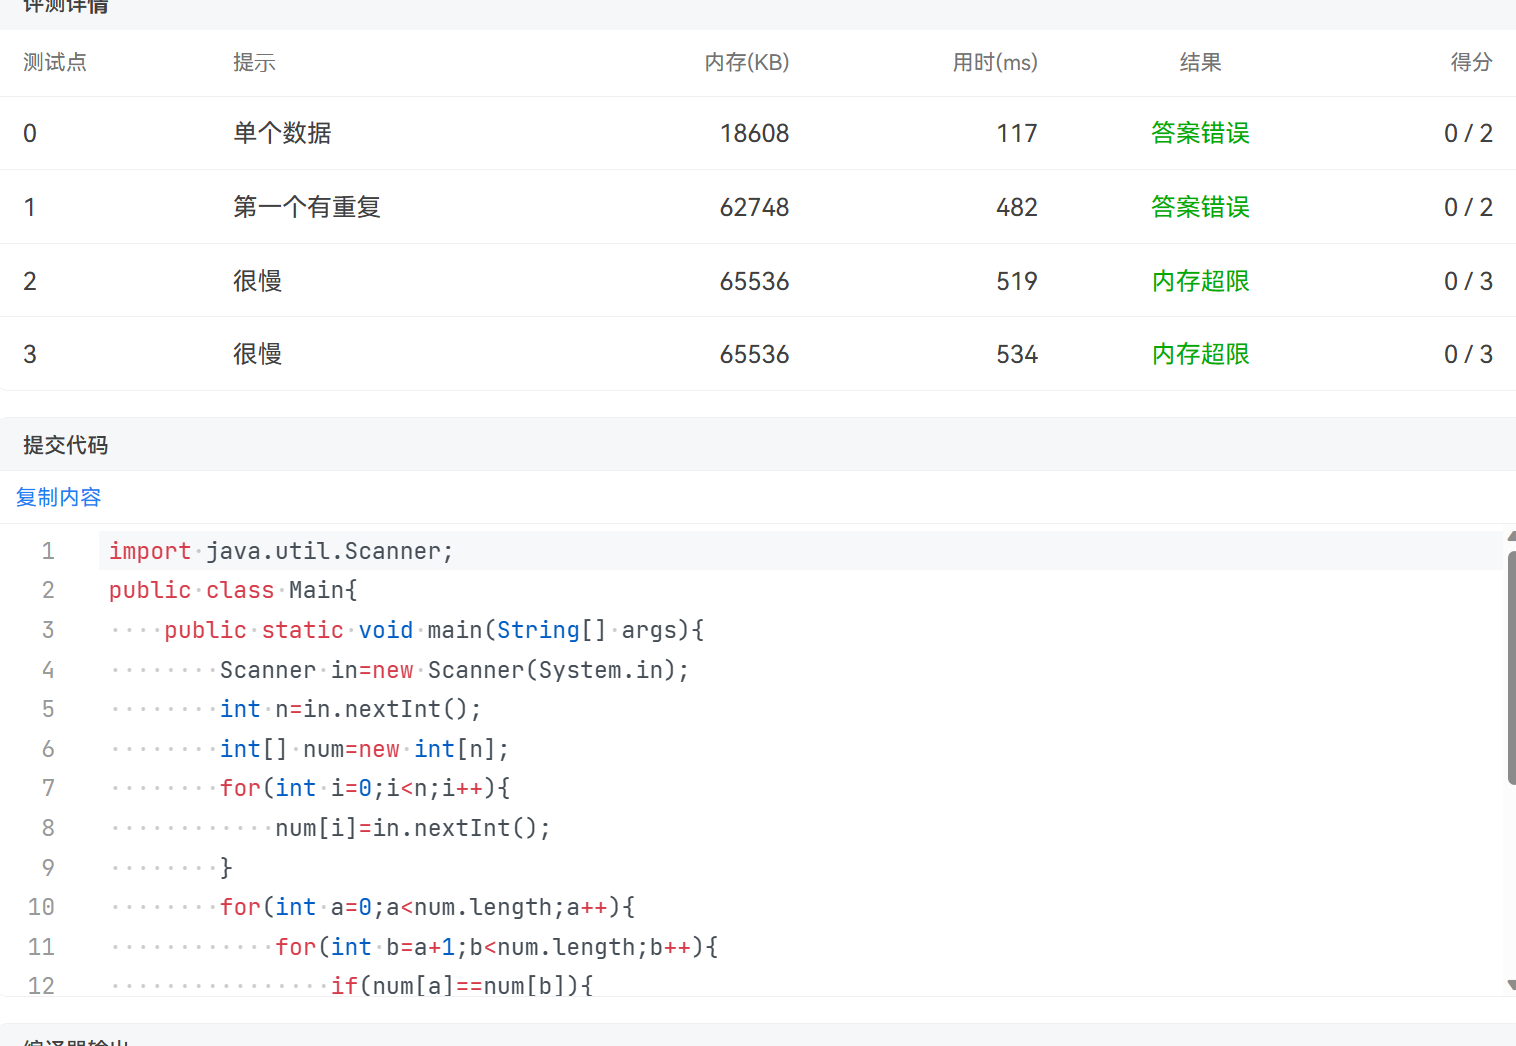Click the Scanner in=new Scanner(System.in) line
This screenshot has height=1046, width=1516.
454,670
